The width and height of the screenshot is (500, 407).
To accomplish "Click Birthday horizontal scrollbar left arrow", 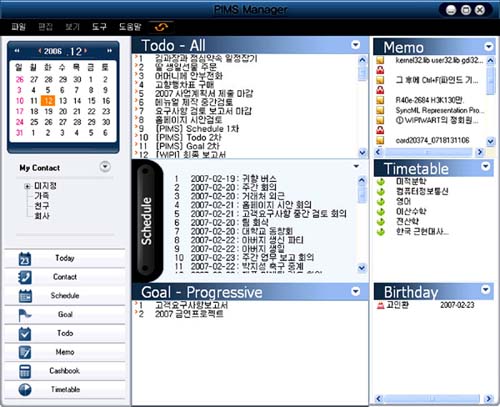I will 379,398.
